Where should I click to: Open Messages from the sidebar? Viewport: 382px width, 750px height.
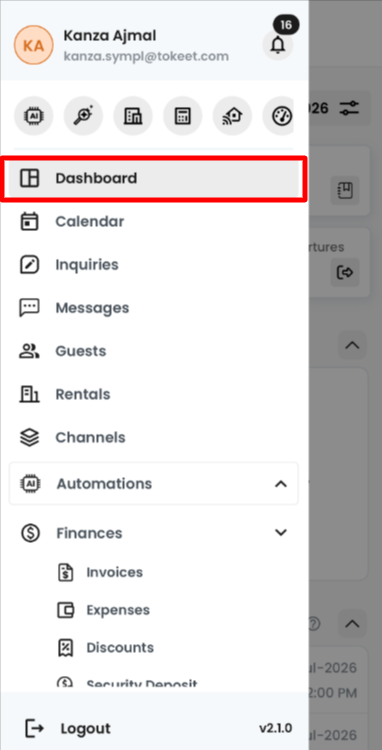click(154, 308)
